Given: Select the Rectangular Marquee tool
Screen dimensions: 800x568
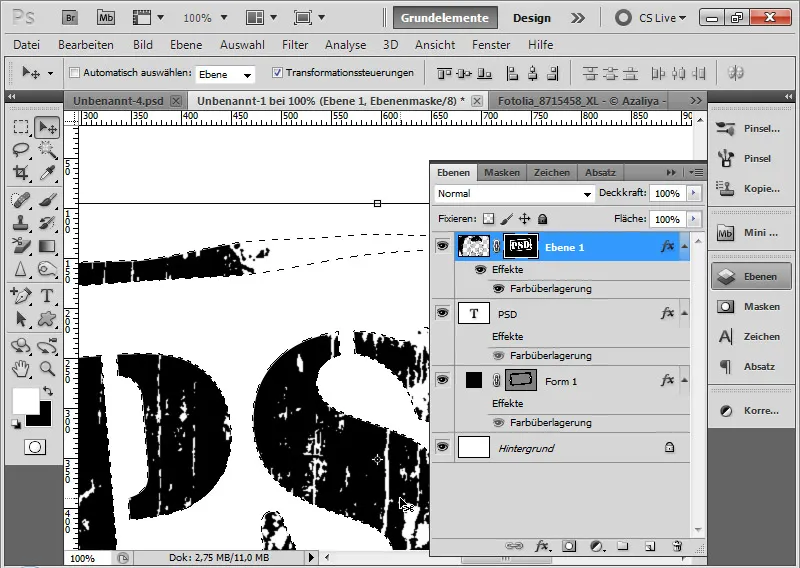Looking at the screenshot, I should coord(21,127).
